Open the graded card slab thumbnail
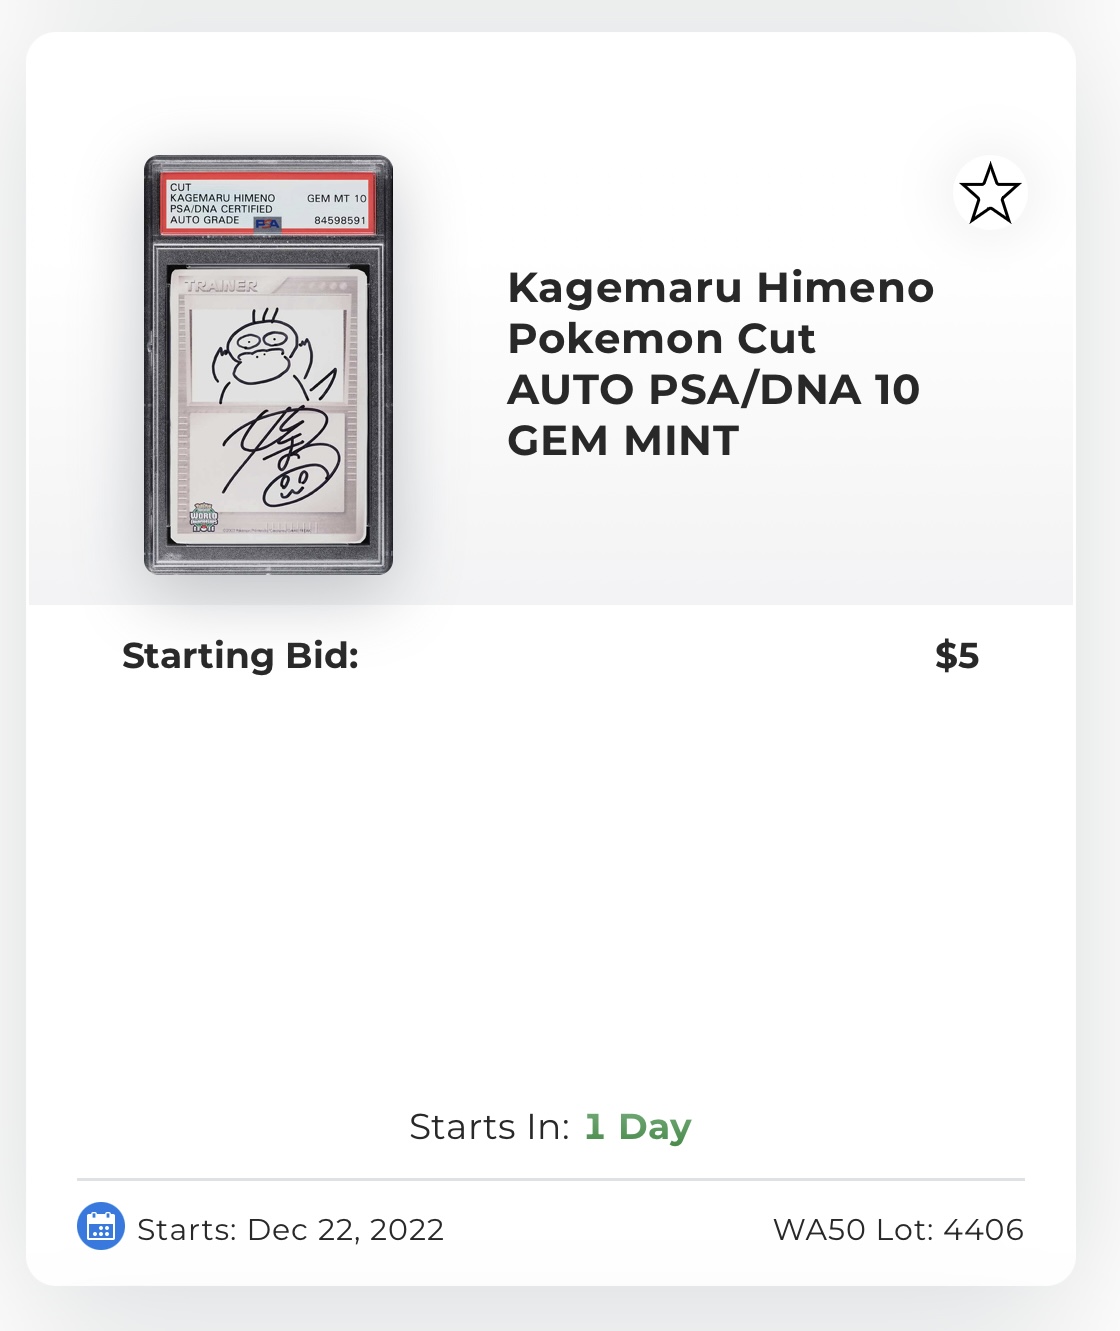Image resolution: width=1120 pixels, height=1331 pixels. click(268, 365)
